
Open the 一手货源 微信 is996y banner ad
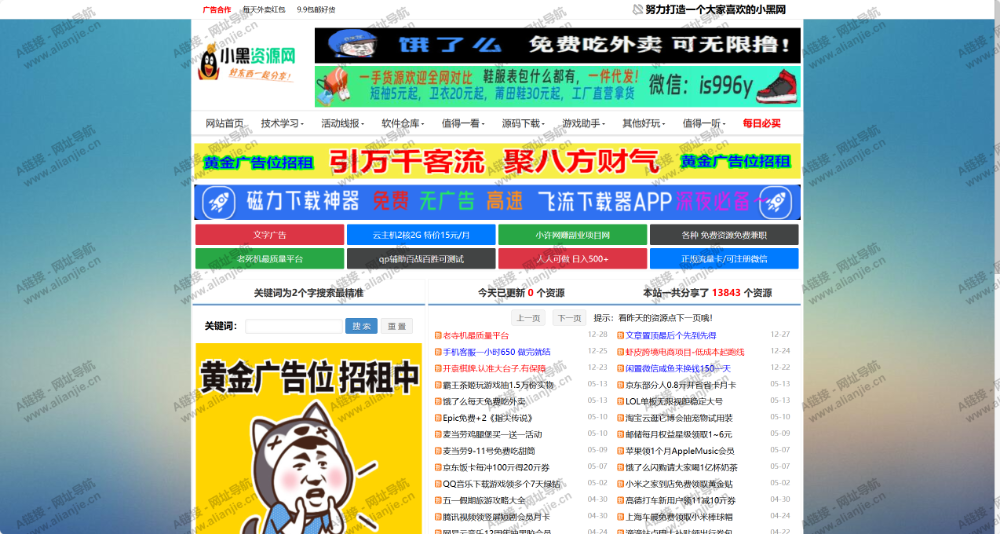pos(557,86)
